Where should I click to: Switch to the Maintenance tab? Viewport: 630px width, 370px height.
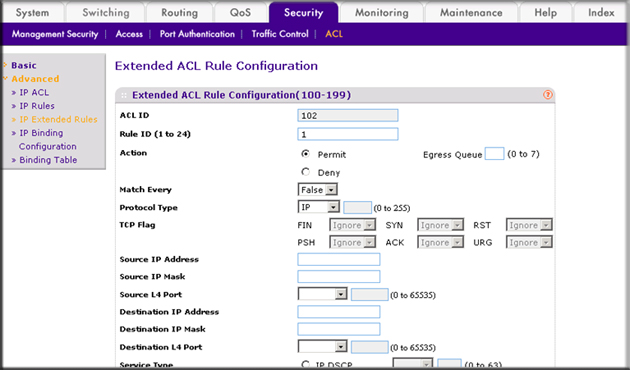coord(471,12)
